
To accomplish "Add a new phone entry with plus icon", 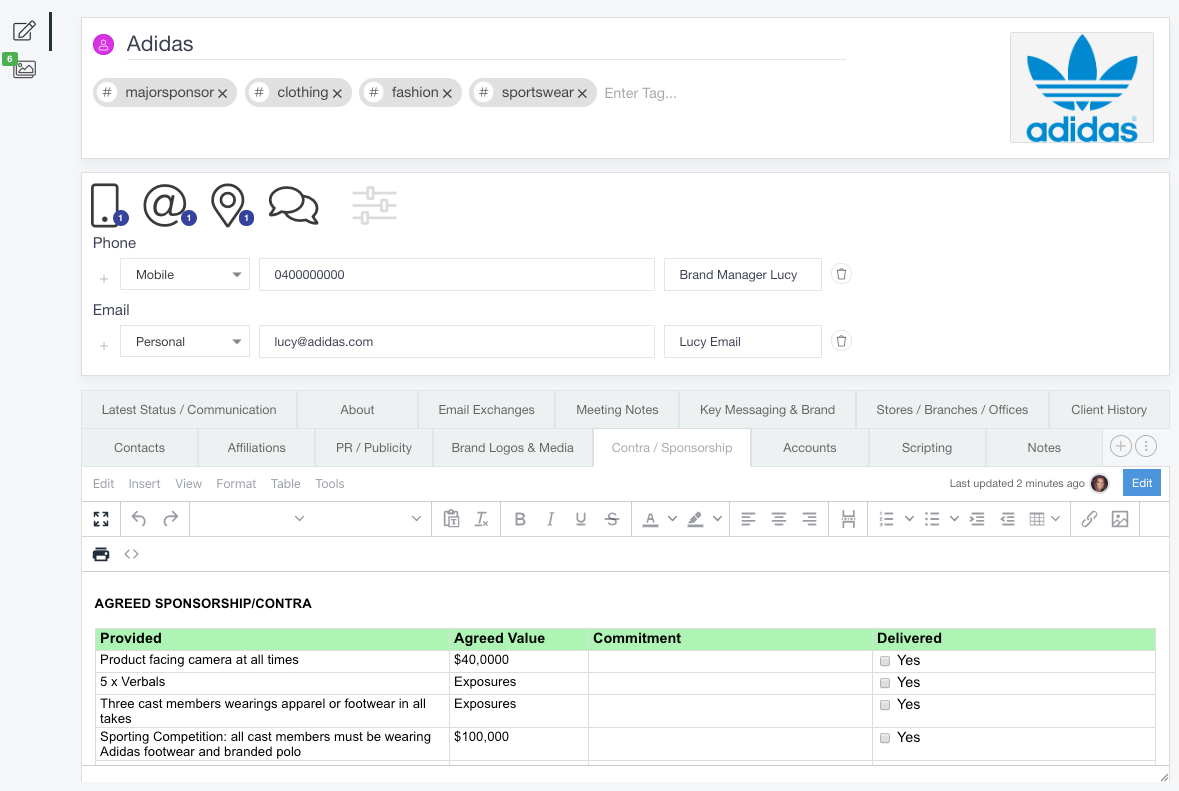I will (104, 279).
